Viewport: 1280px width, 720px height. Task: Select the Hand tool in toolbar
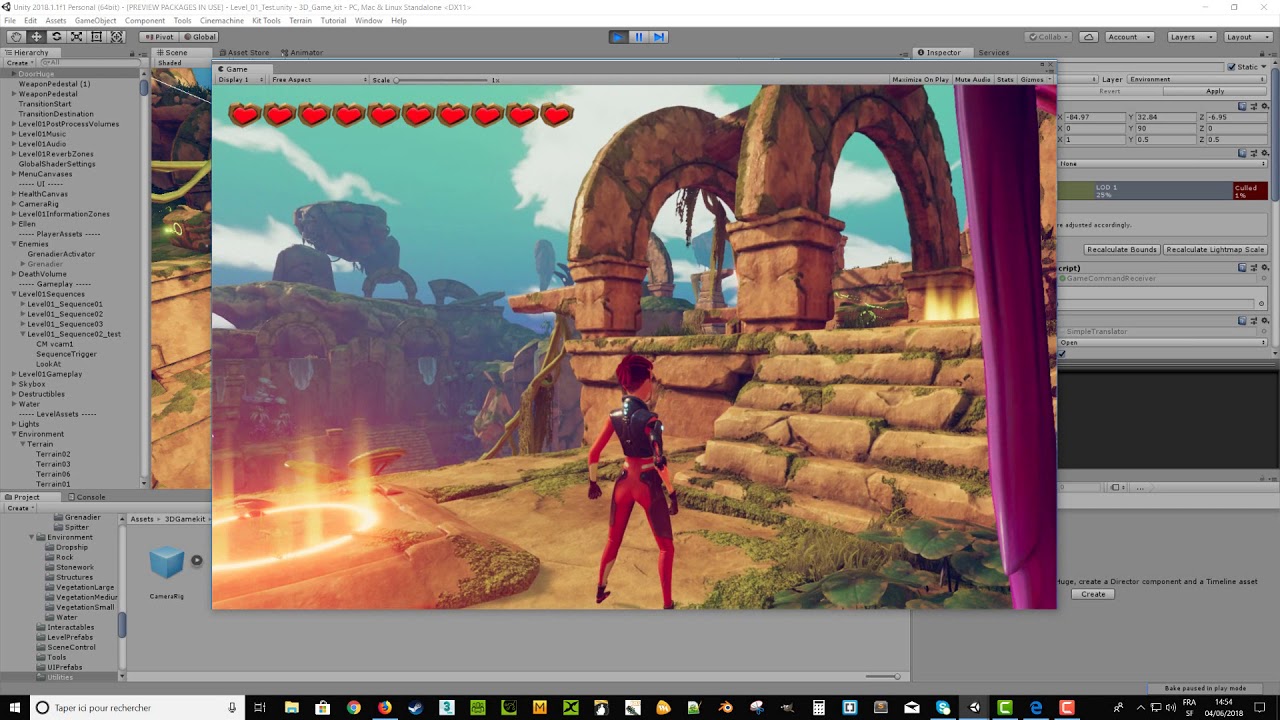pyautogui.click(x=15, y=37)
